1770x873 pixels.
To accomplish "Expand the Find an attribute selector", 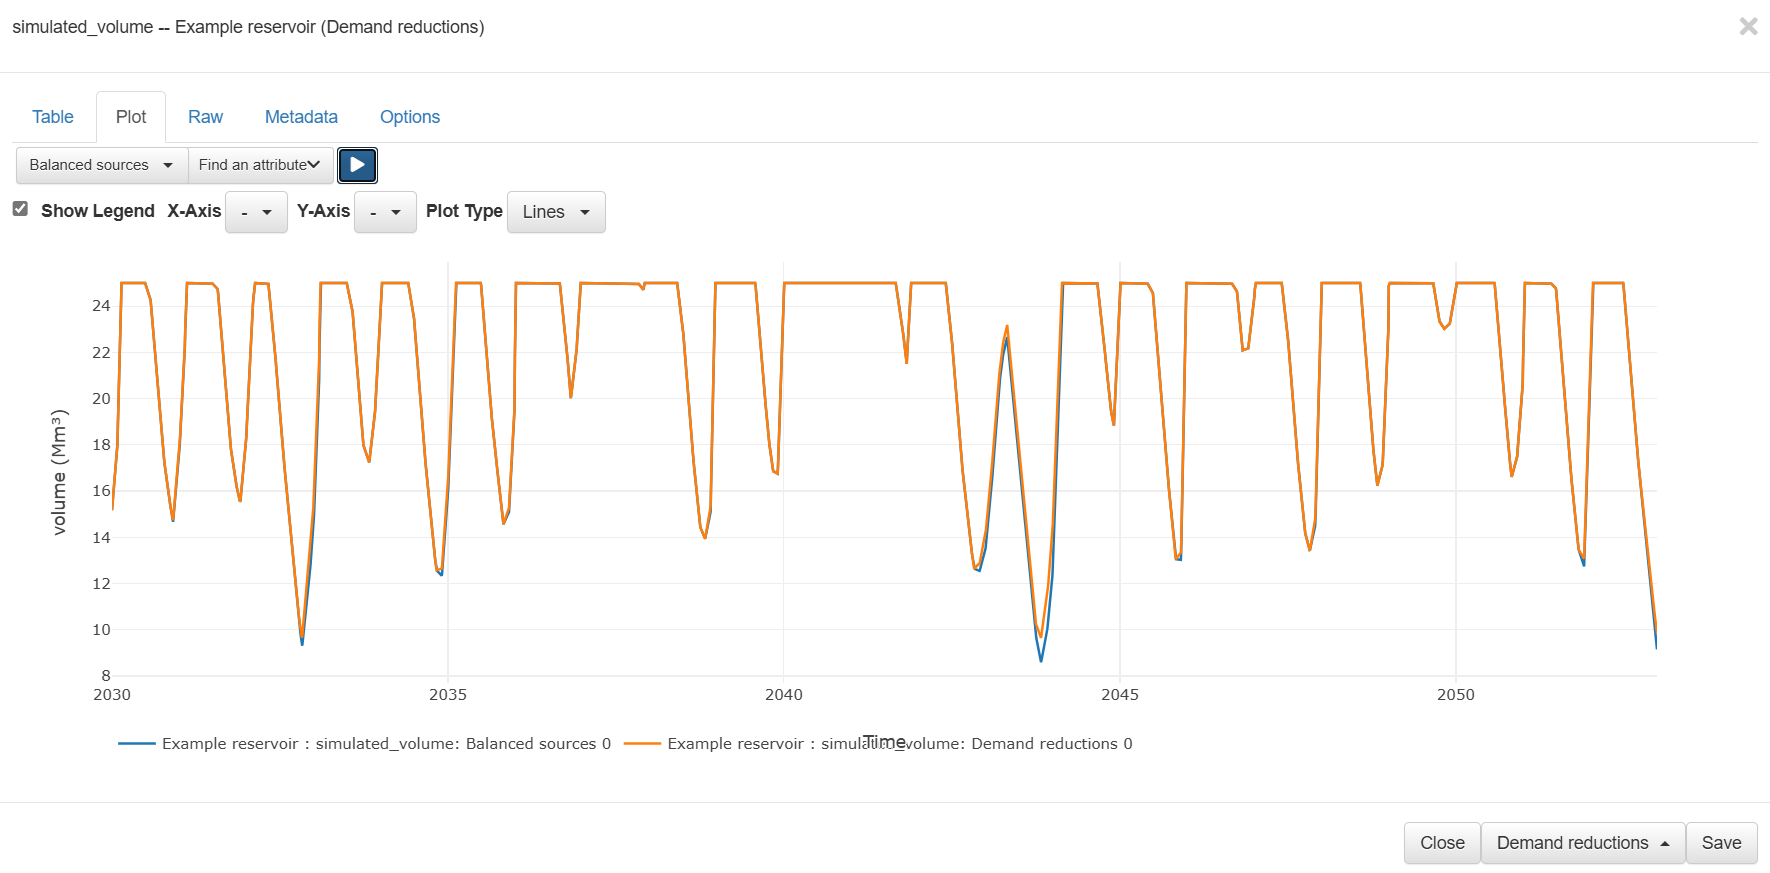I will coord(260,165).
